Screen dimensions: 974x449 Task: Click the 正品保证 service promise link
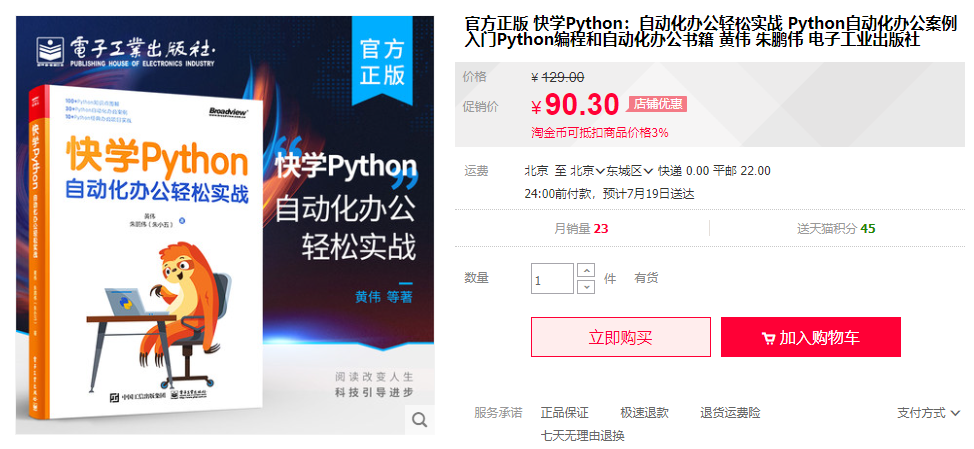tap(564, 413)
